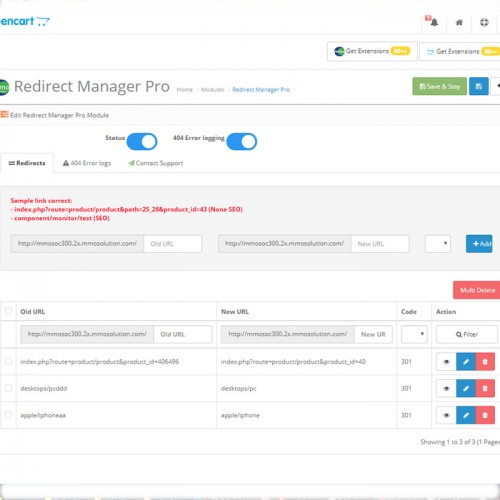Click the first Get Extensions button
The width and height of the screenshot is (500, 500).
(372, 51)
